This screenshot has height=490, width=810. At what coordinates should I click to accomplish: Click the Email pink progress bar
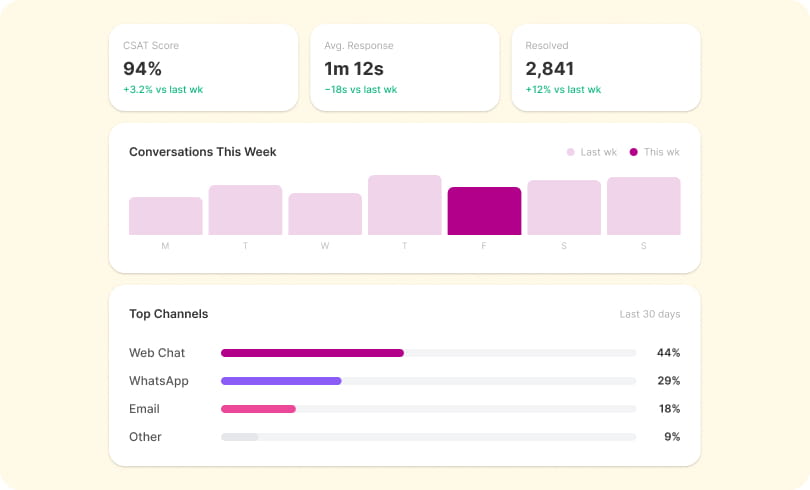click(258, 408)
